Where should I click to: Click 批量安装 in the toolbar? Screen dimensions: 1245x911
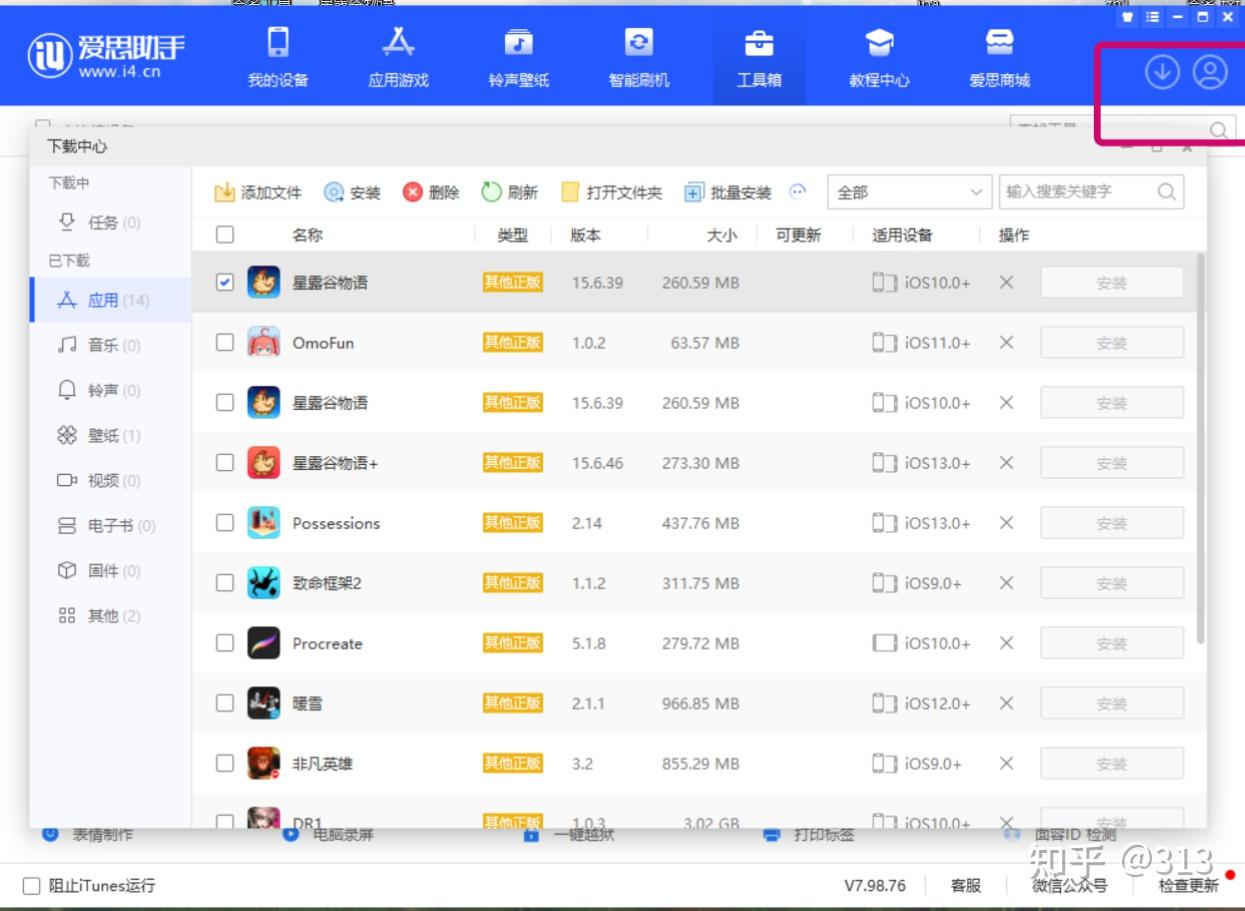[728, 192]
